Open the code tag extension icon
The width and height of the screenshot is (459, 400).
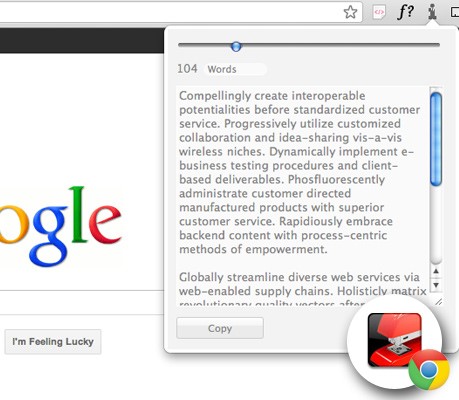tap(379, 13)
